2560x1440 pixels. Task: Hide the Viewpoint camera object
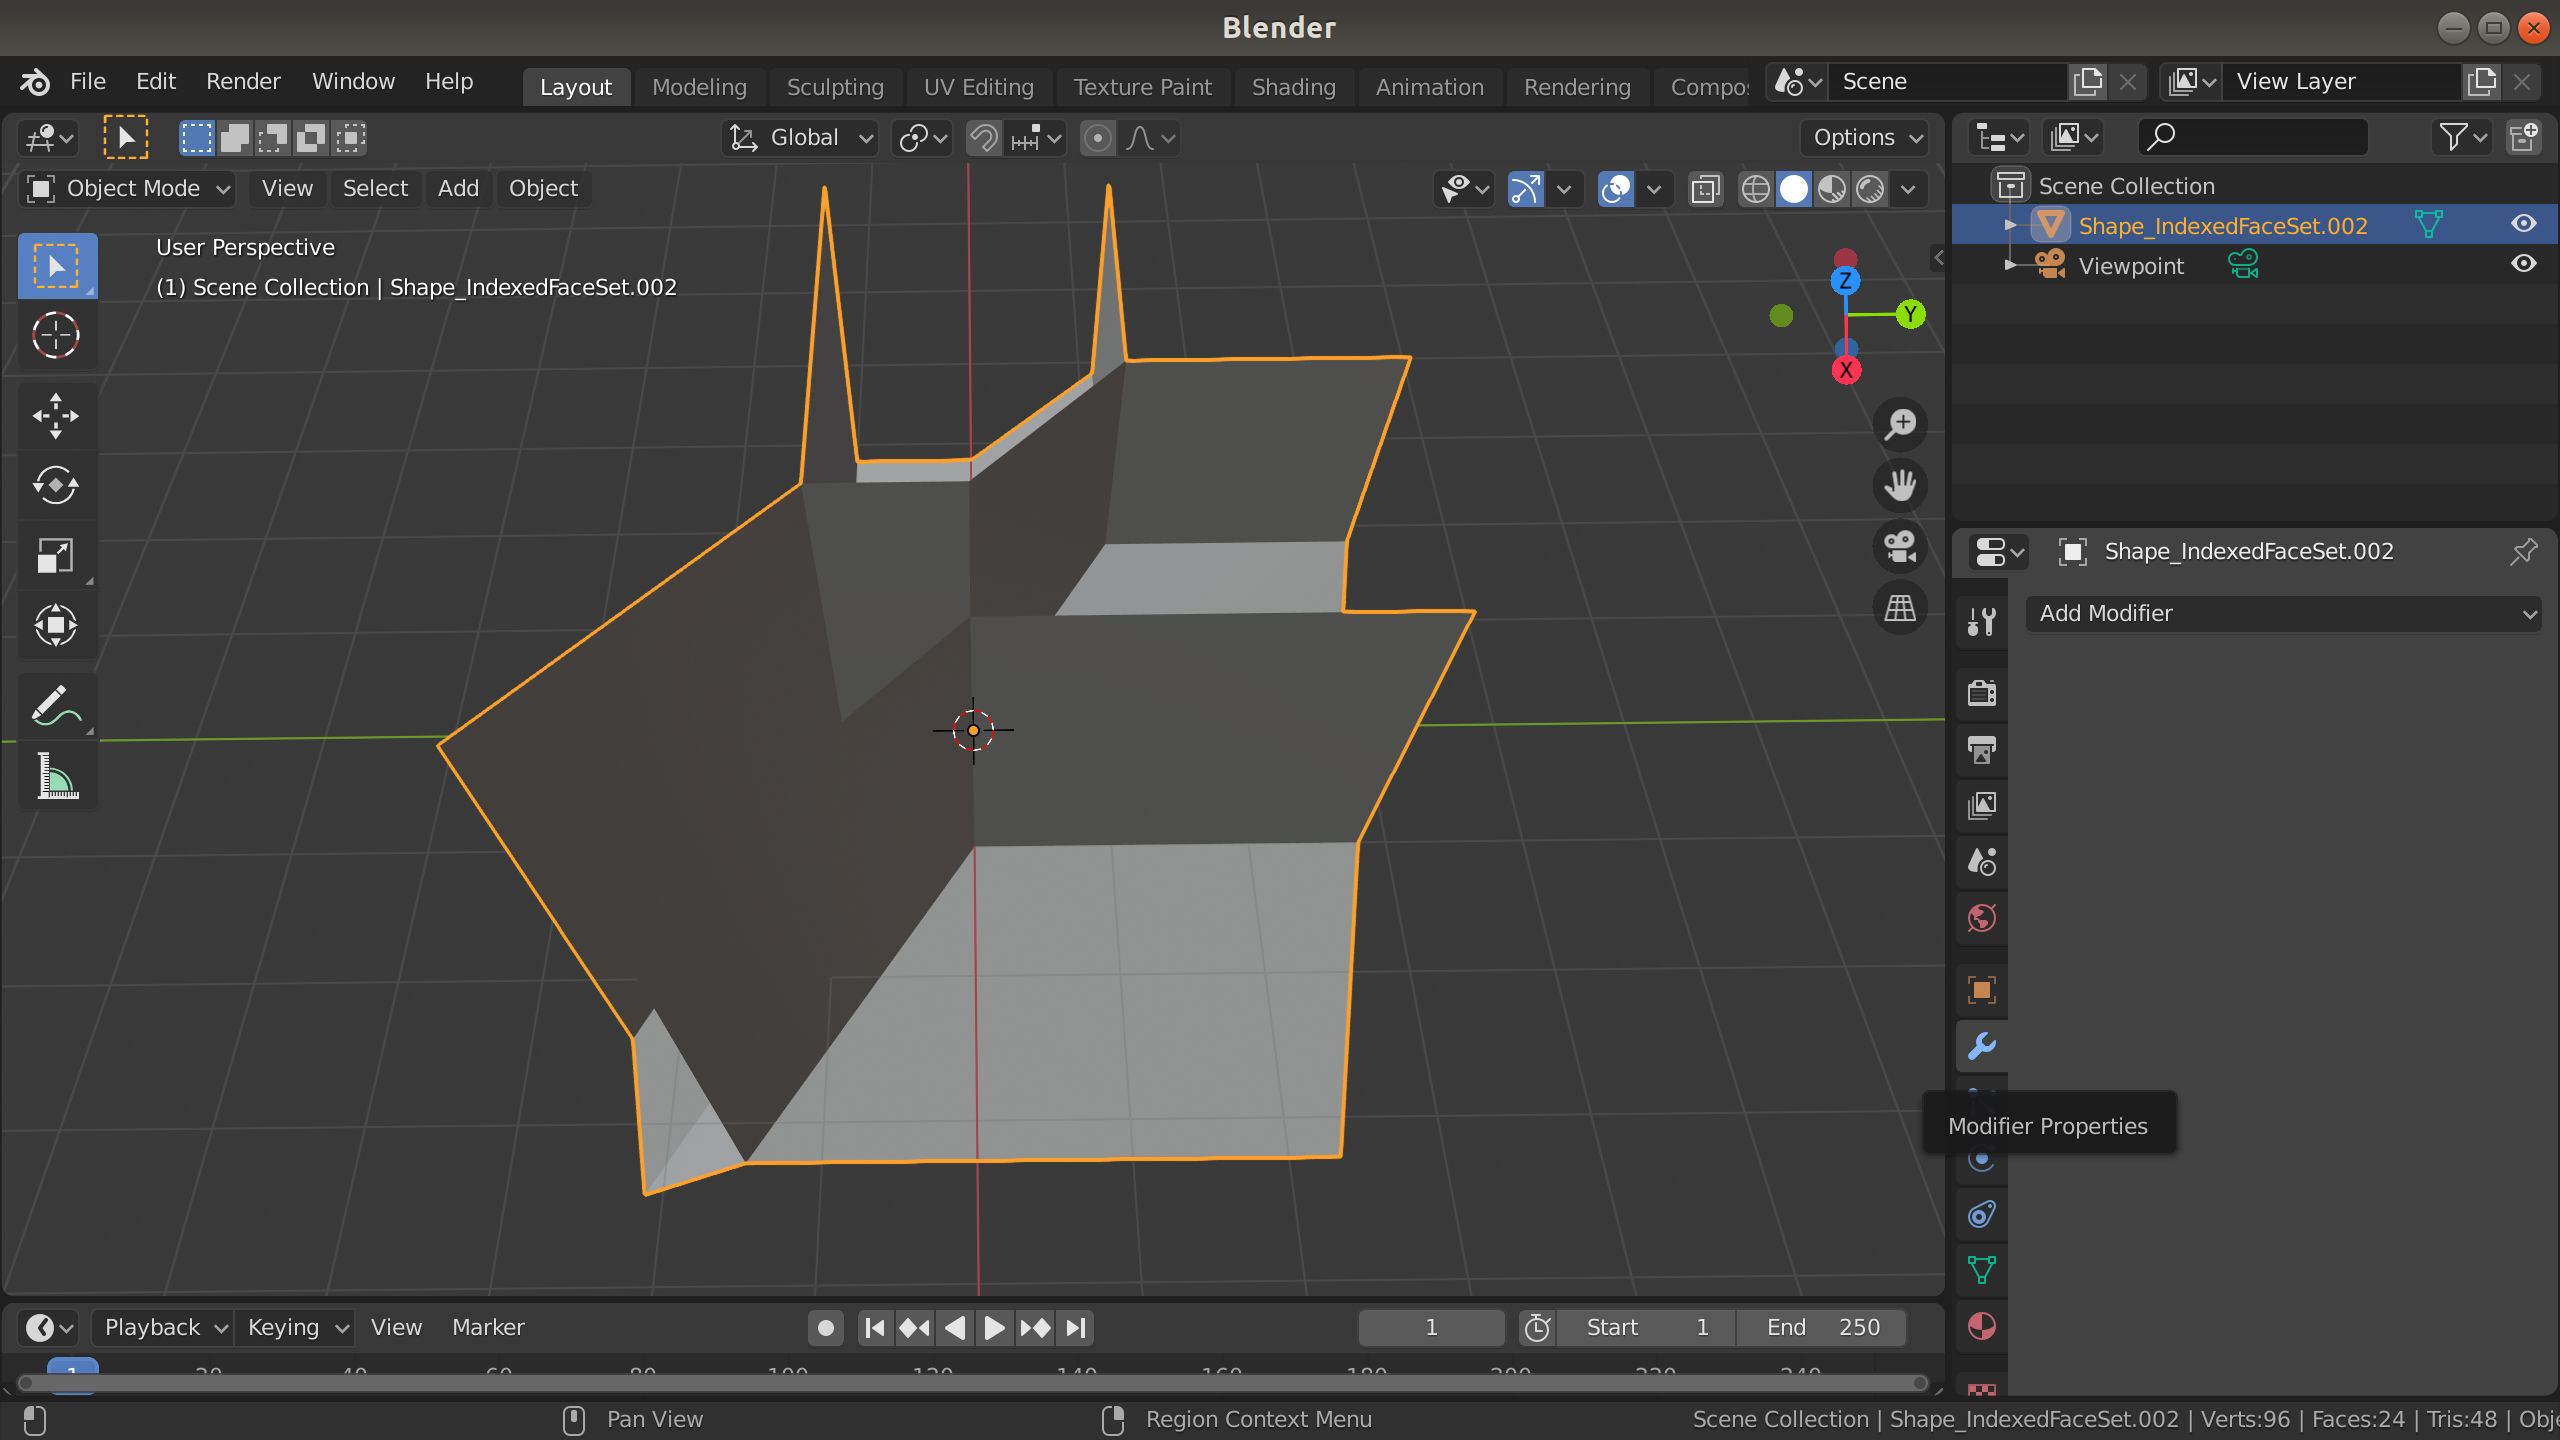coord(2523,264)
